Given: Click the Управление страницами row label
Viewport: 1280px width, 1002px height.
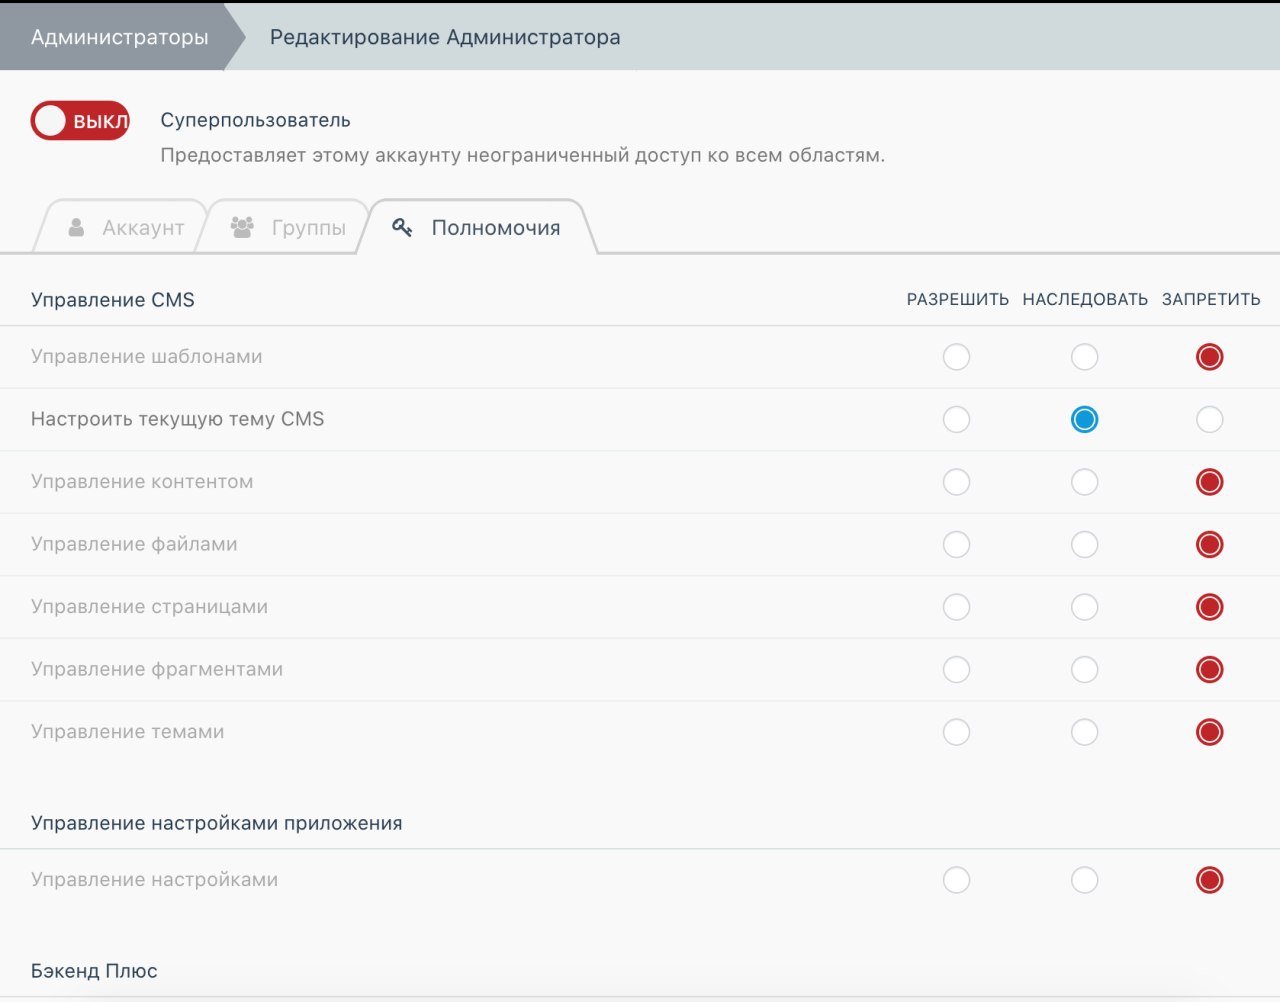Looking at the screenshot, I should [150, 607].
